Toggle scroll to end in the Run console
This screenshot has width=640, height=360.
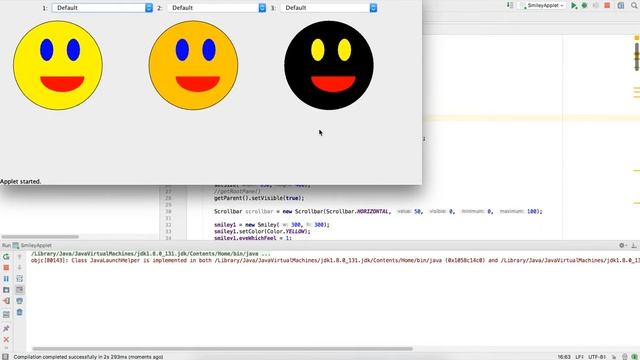point(20,290)
